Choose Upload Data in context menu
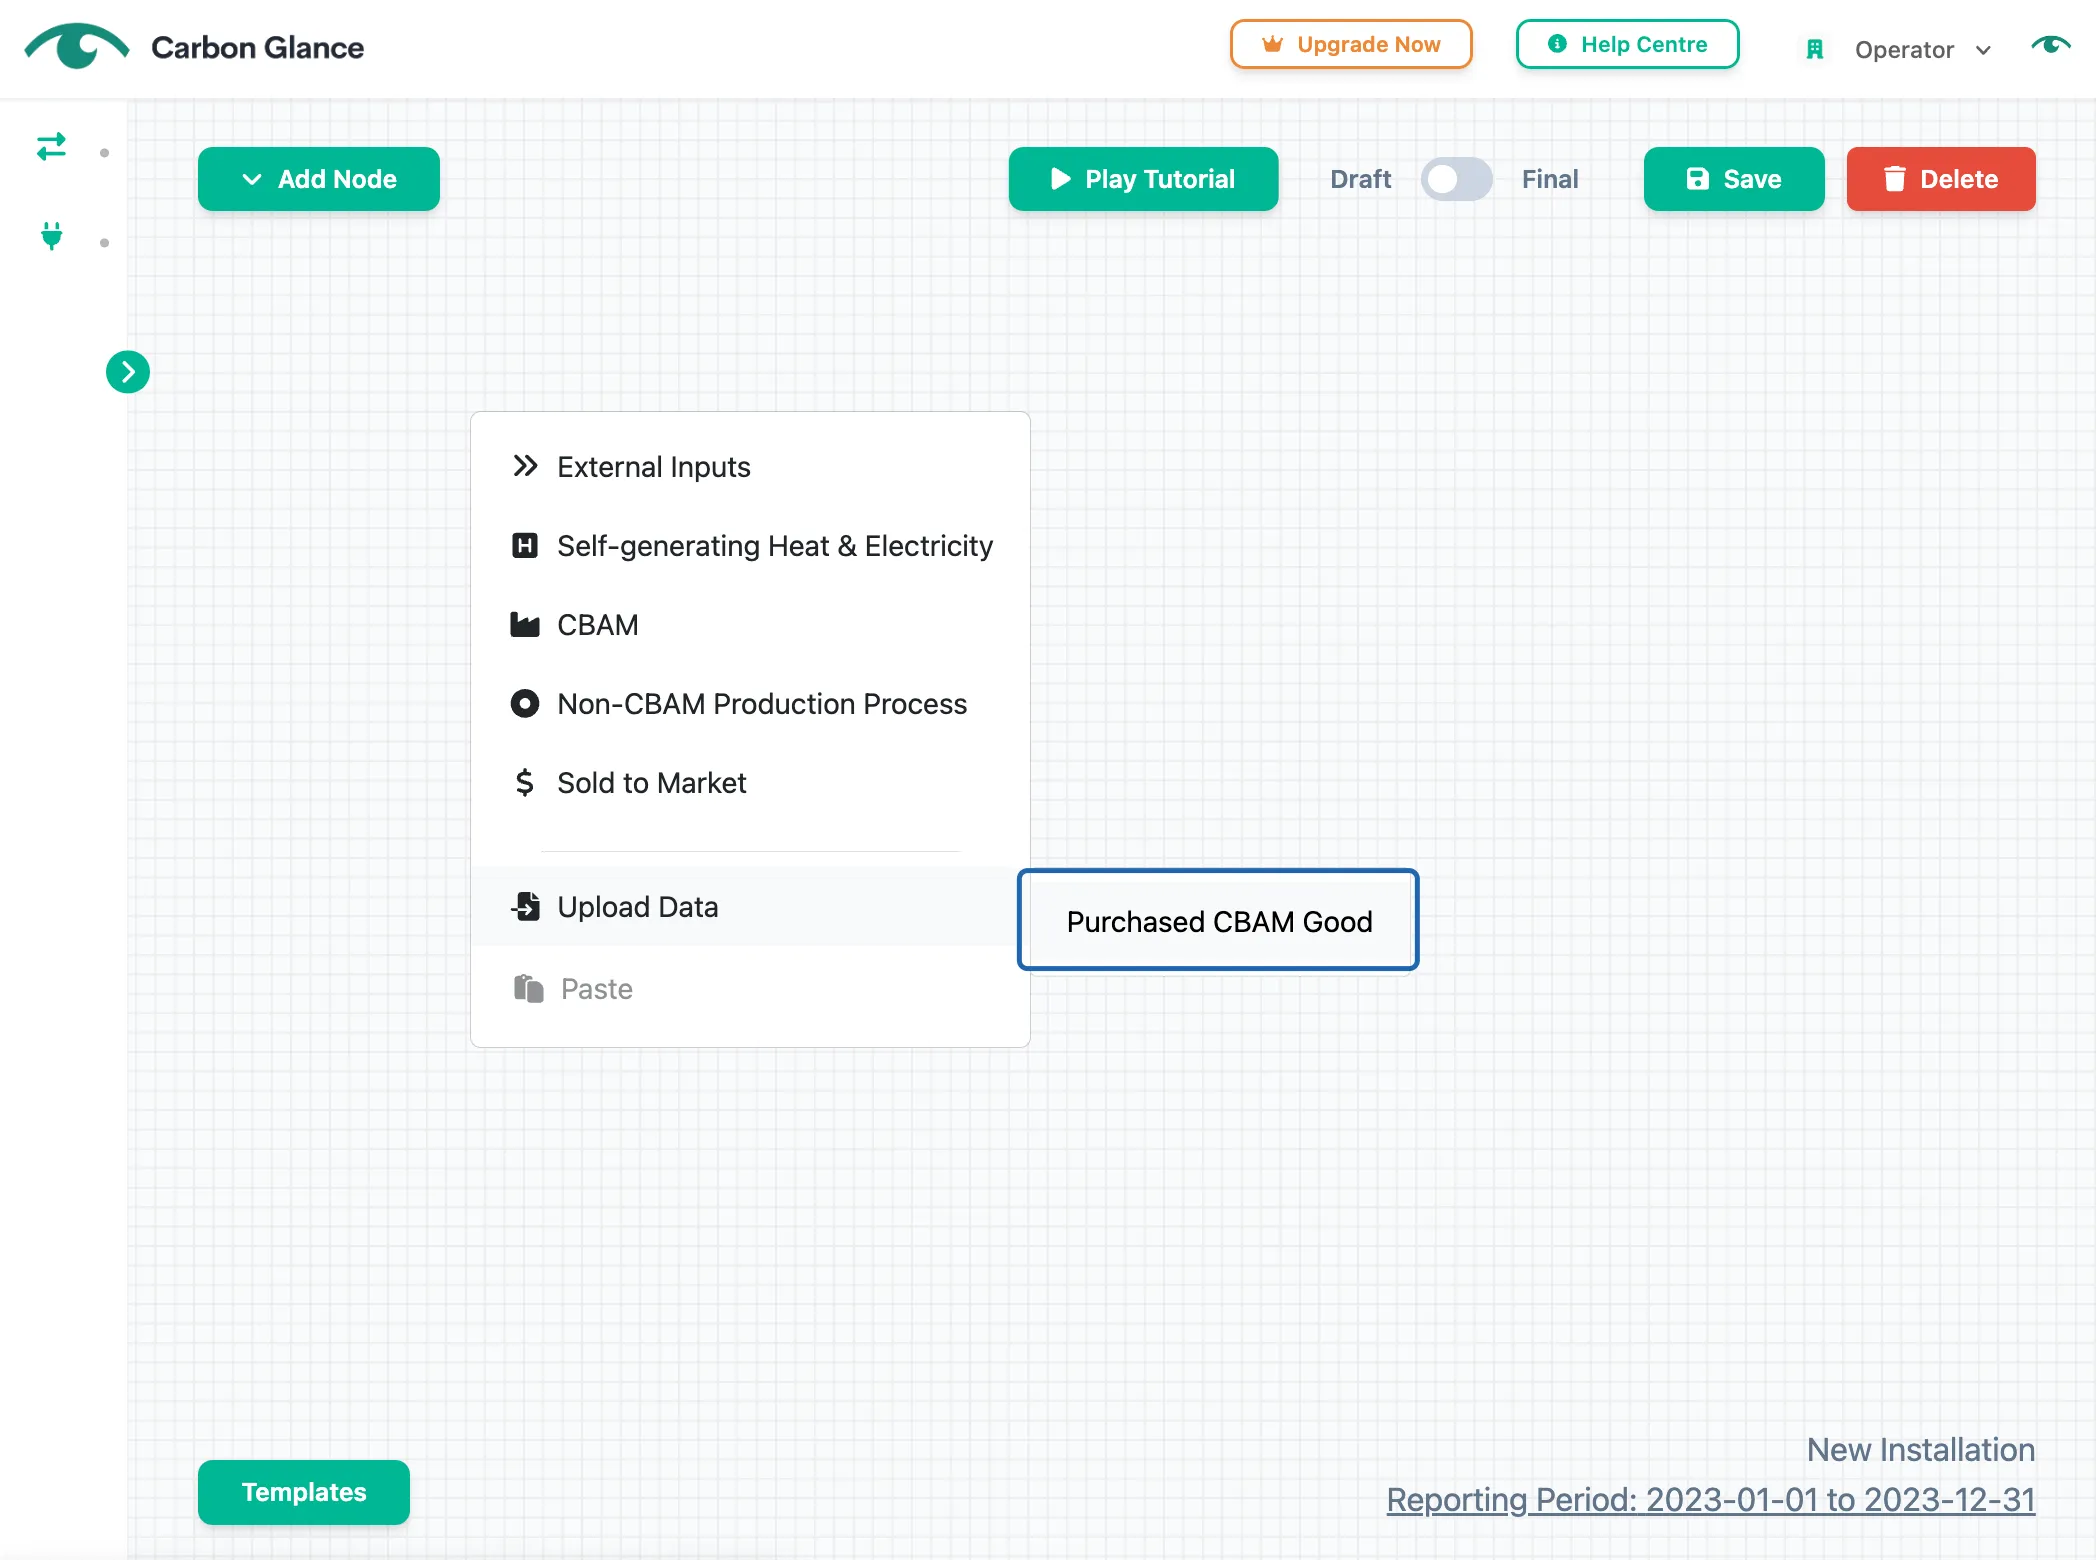The height and width of the screenshot is (1560, 2096). [750, 907]
